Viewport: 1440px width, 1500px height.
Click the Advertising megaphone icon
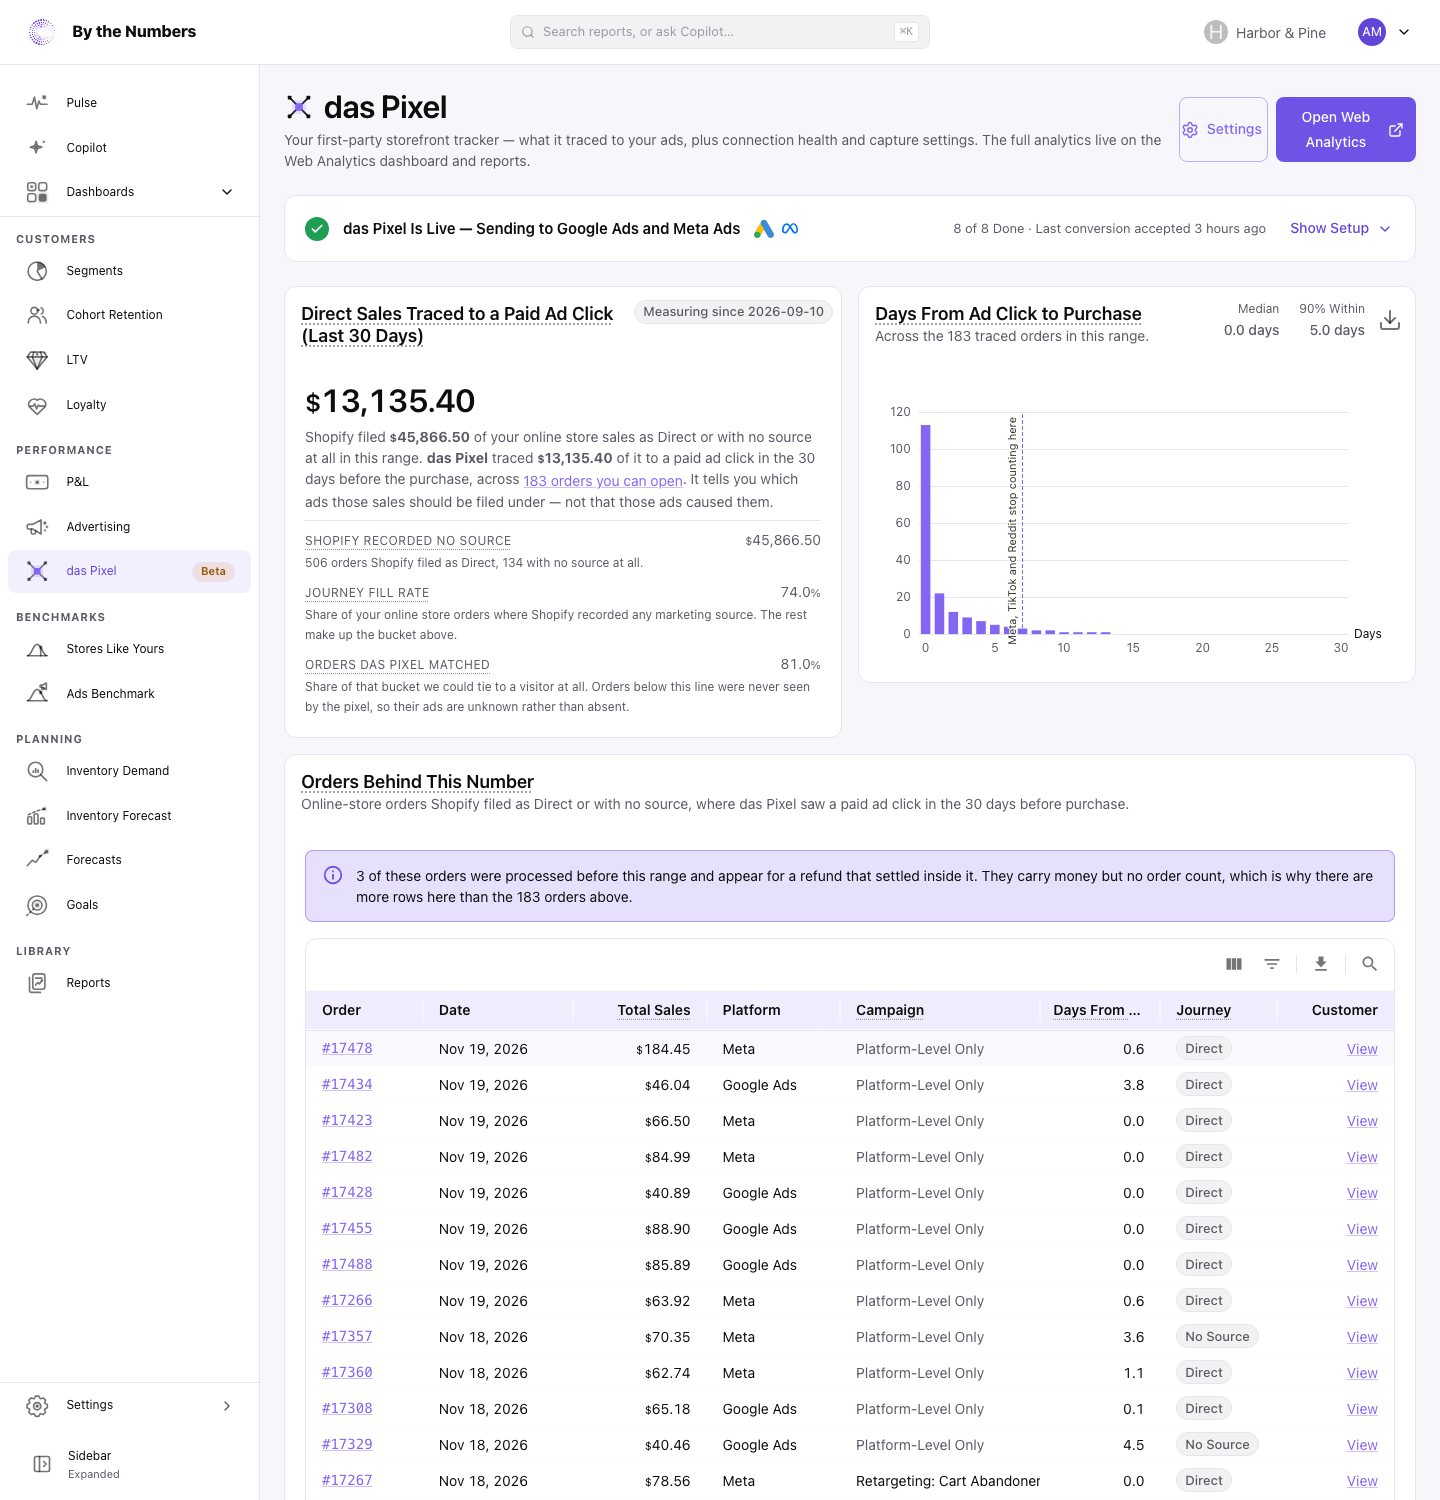click(37, 527)
